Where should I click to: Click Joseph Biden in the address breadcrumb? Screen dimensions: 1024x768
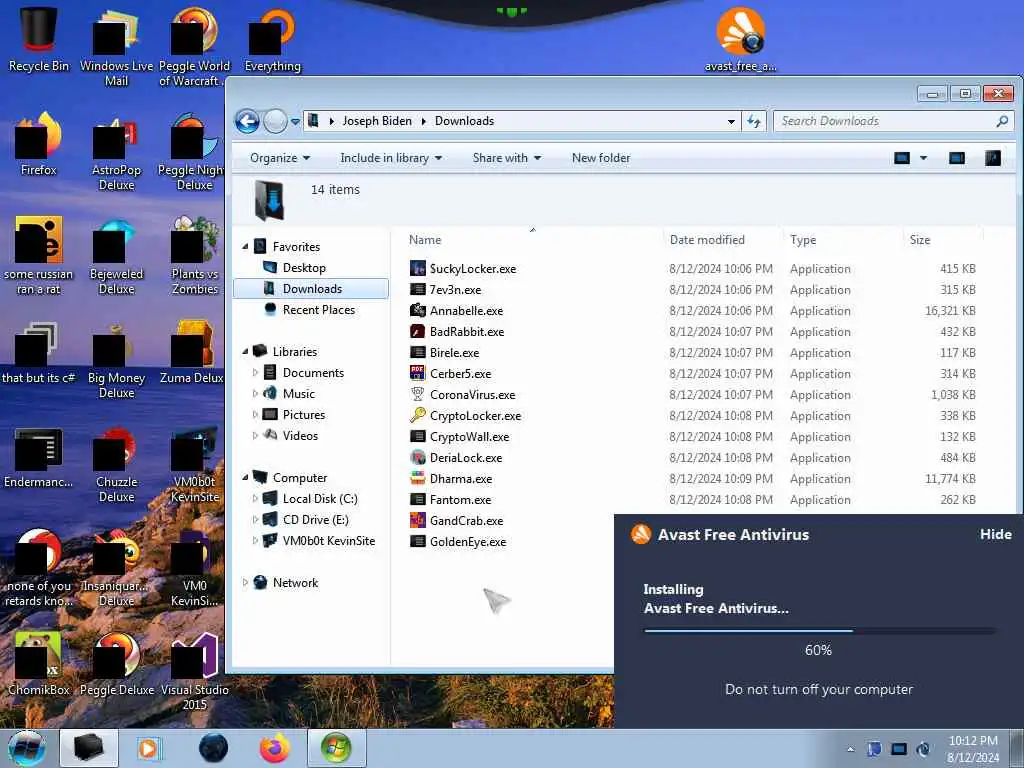(377, 121)
